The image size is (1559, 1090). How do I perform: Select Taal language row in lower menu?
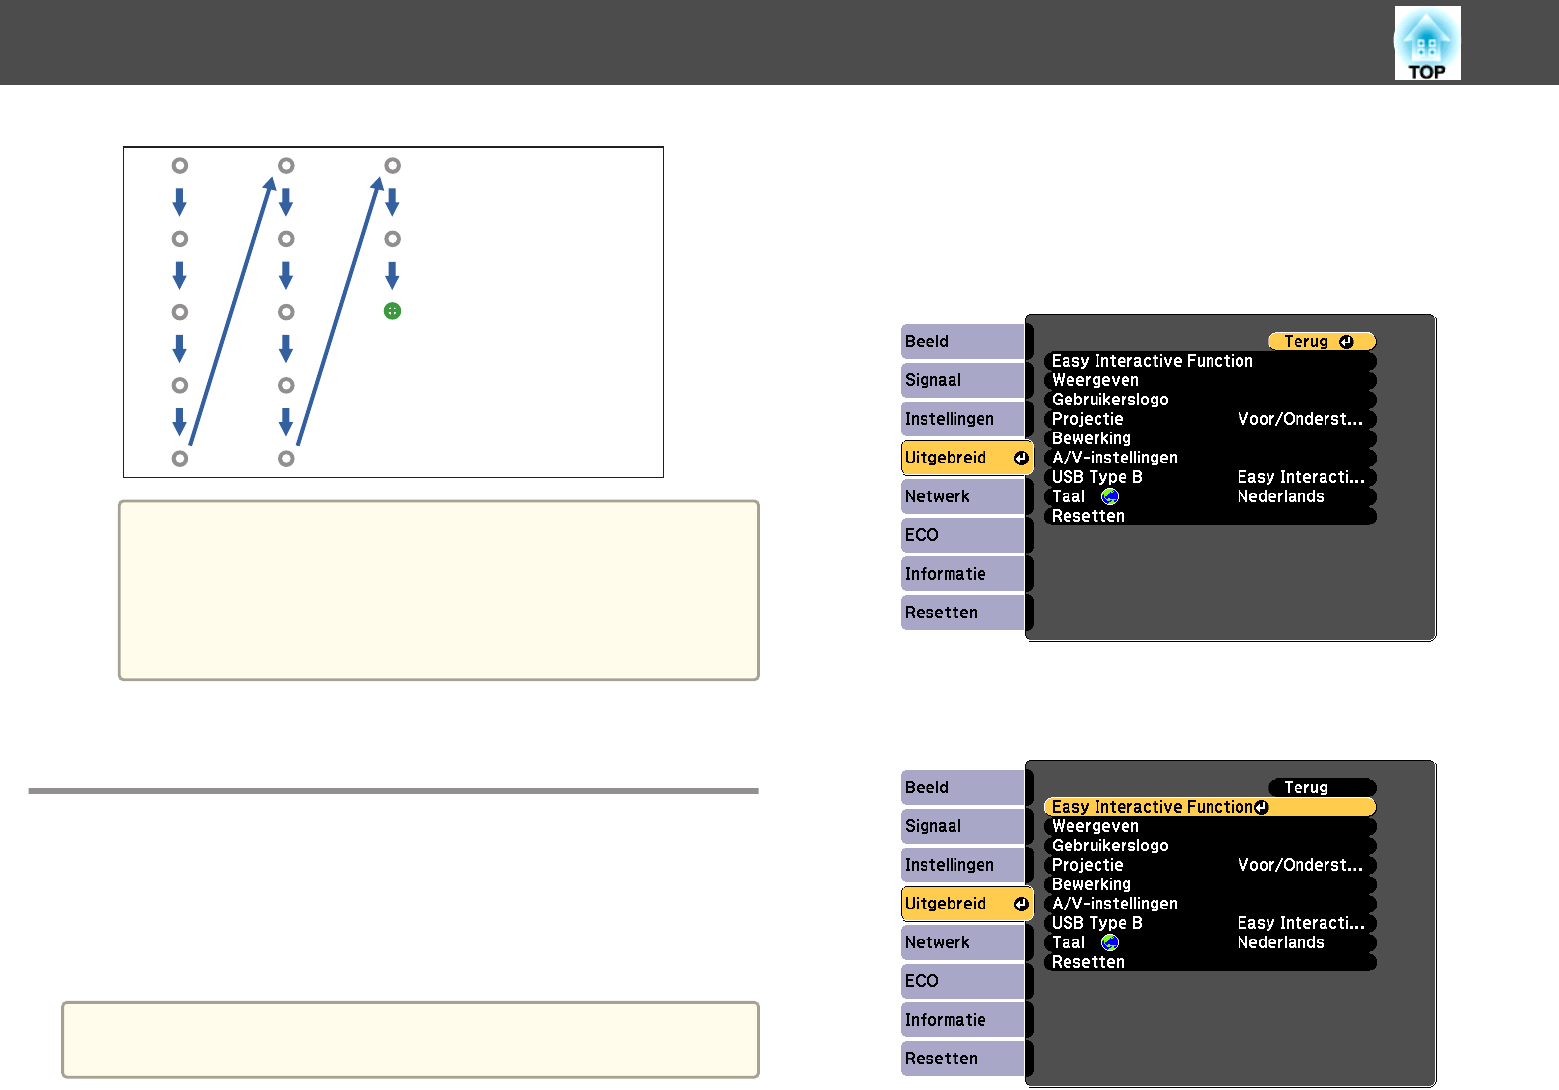[x=1210, y=943]
